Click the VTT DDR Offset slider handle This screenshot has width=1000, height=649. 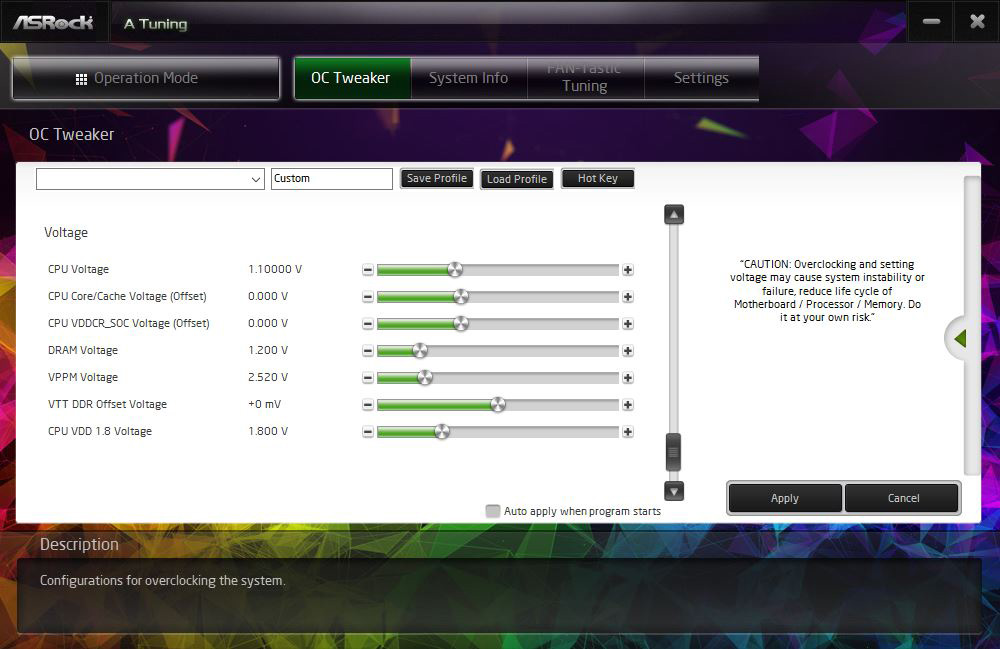[x=498, y=405]
